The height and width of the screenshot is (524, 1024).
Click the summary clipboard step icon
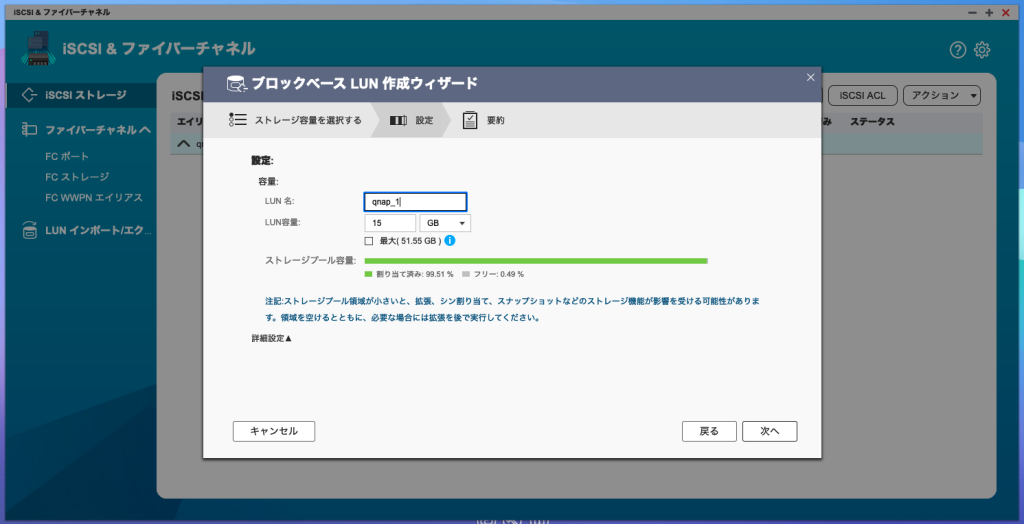[x=470, y=120]
